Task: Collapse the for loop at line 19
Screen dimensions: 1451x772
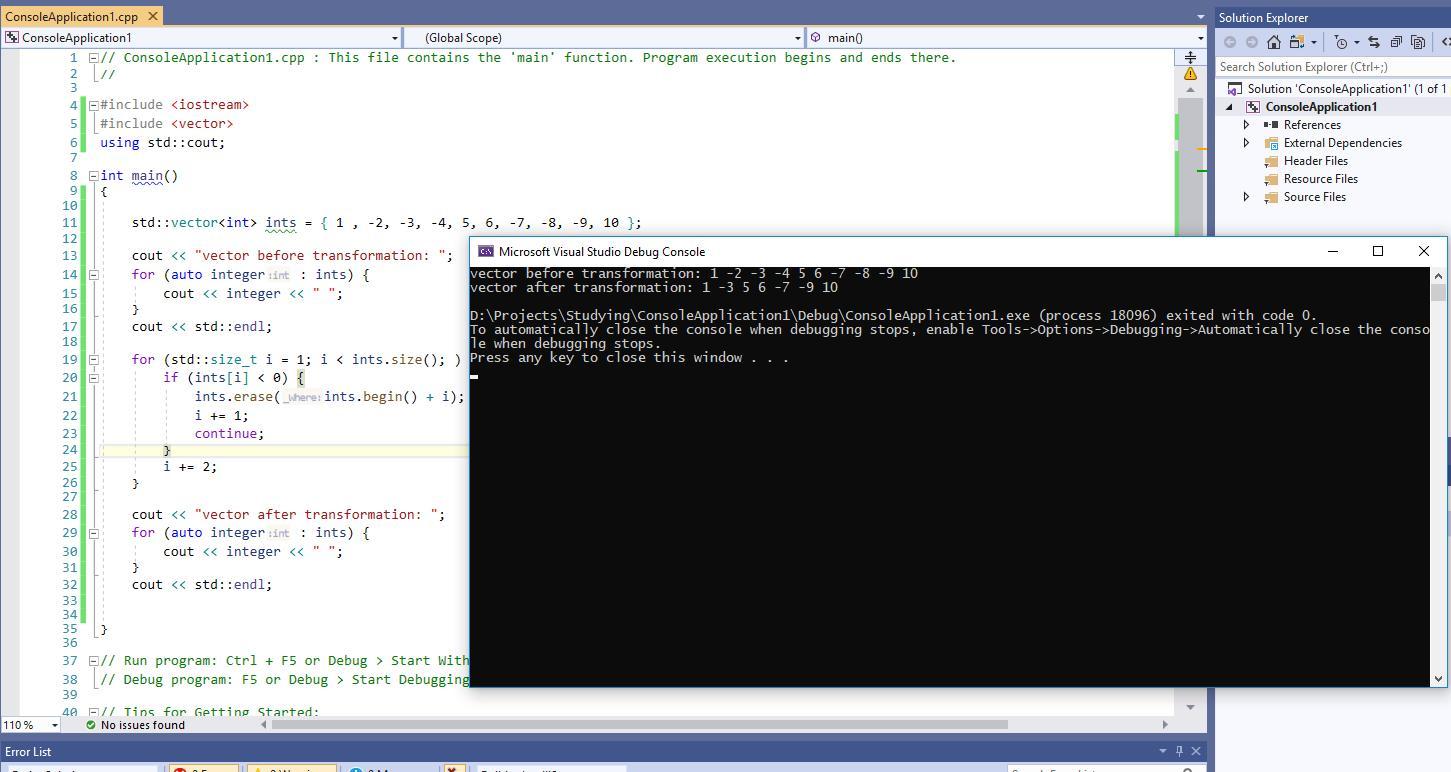Action: [x=93, y=360]
